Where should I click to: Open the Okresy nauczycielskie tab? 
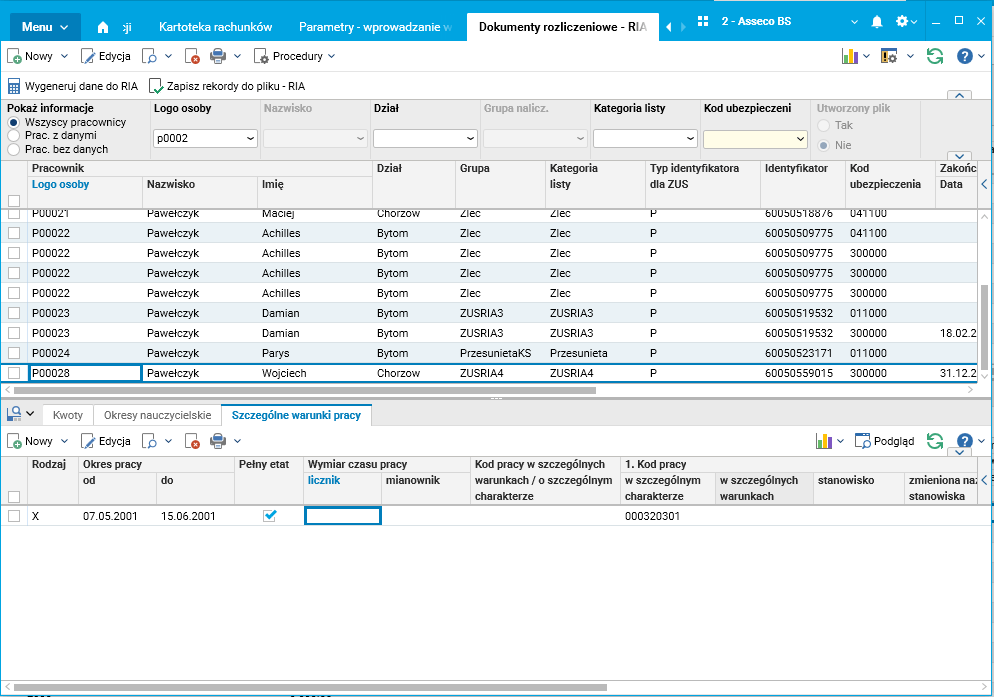[x=157, y=414]
